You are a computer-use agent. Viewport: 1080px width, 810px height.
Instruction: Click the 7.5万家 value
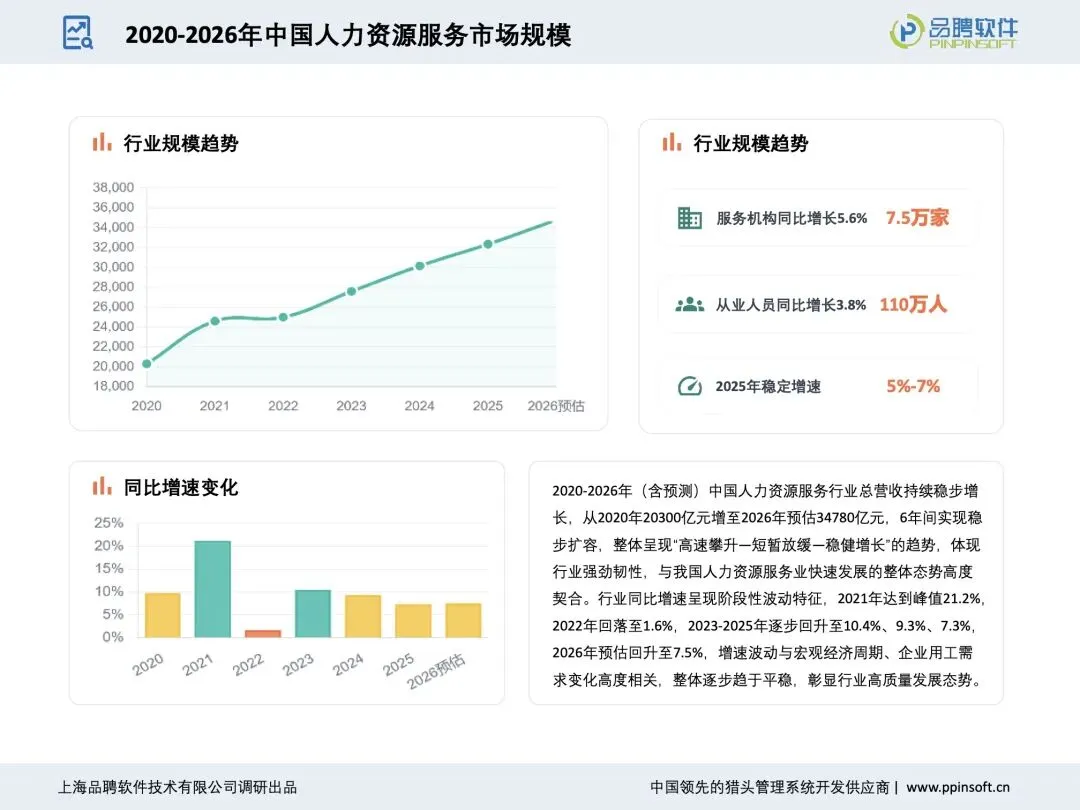click(917, 218)
